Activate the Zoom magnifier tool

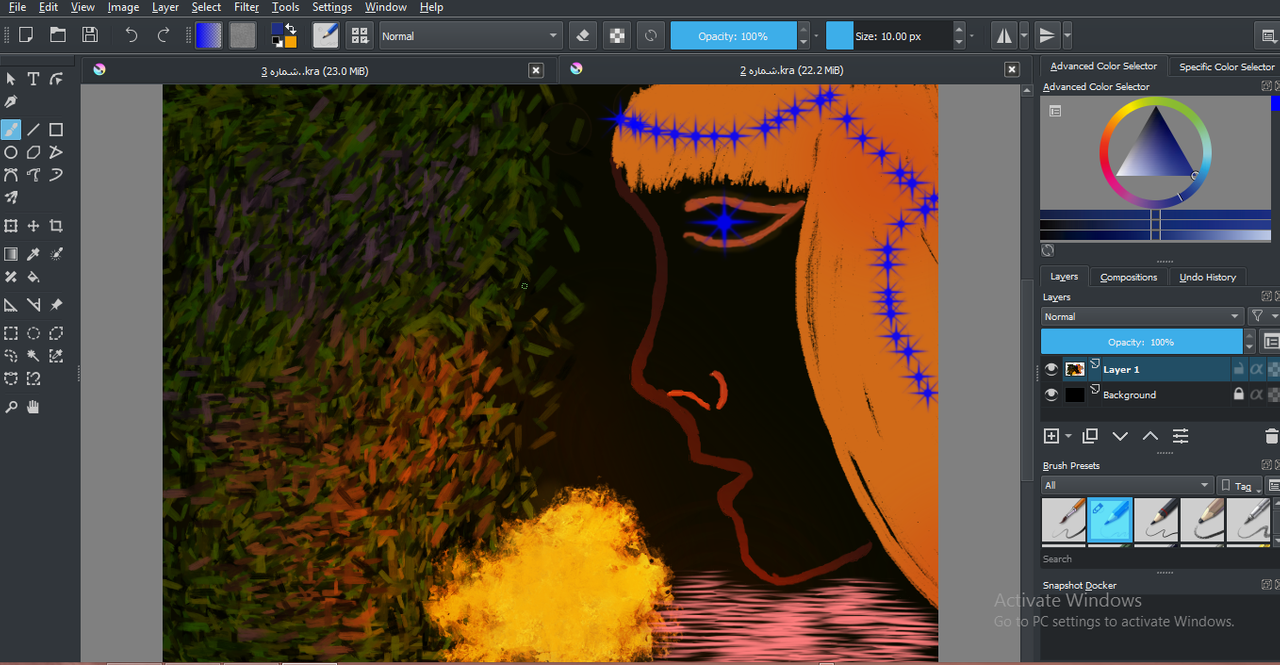pos(11,407)
